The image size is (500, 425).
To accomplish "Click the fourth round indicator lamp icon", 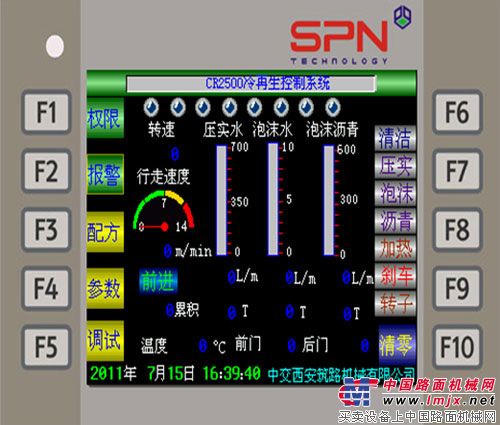I will pos(229,107).
